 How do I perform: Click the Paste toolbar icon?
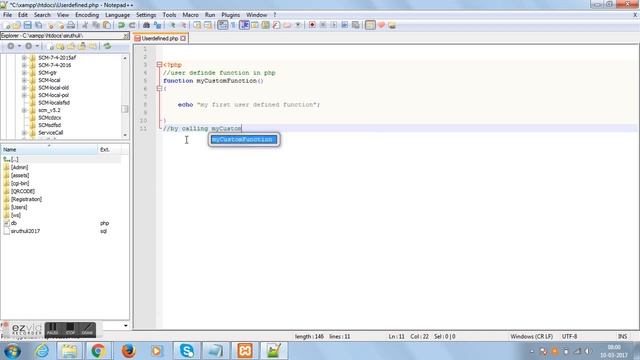[x=107, y=25]
